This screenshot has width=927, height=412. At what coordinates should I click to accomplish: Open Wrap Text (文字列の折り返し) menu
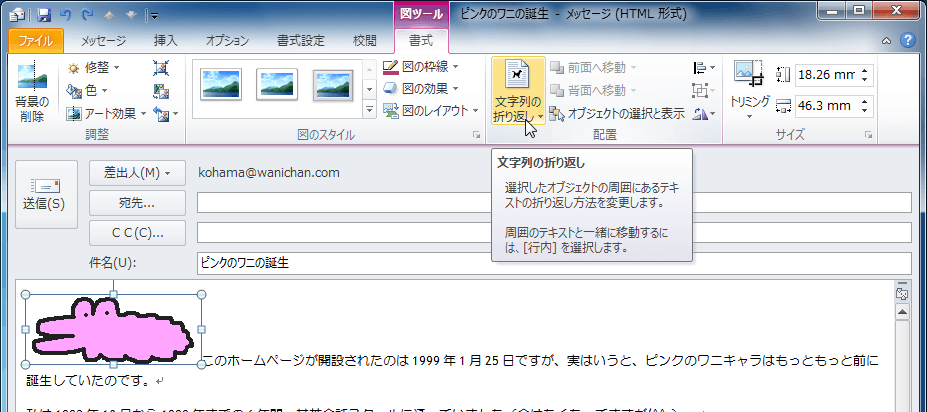518,92
